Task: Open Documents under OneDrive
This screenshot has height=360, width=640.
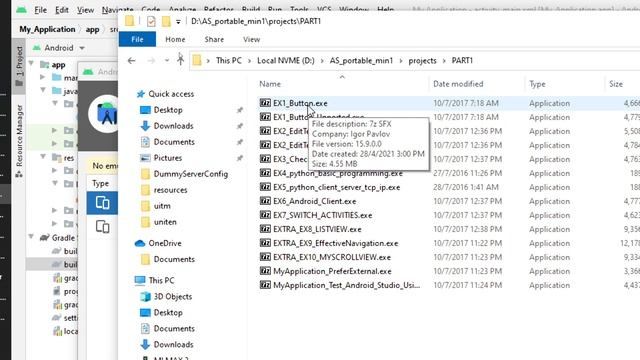Action: tap(174, 259)
